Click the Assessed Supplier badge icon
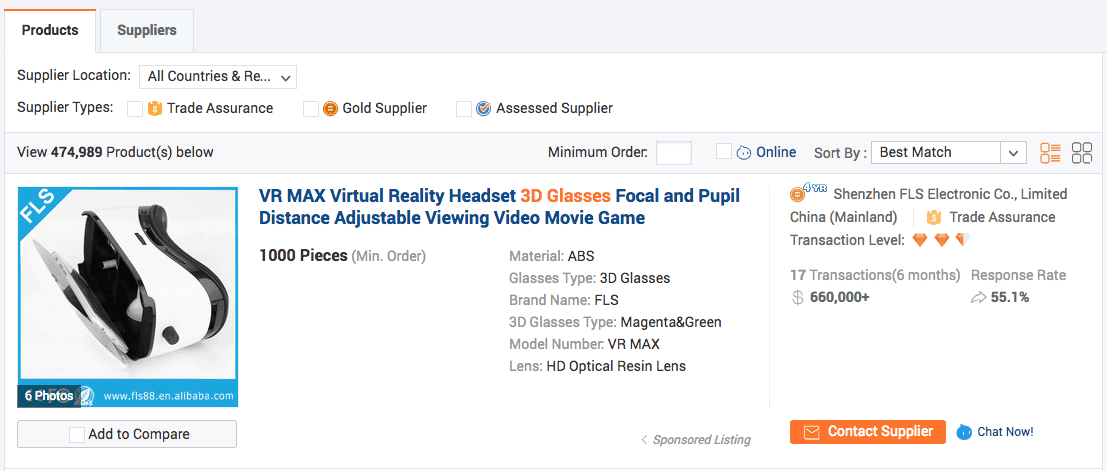The height and width of the screenshot is (471, 1107). pyautogui.click(x=483, y=109)
